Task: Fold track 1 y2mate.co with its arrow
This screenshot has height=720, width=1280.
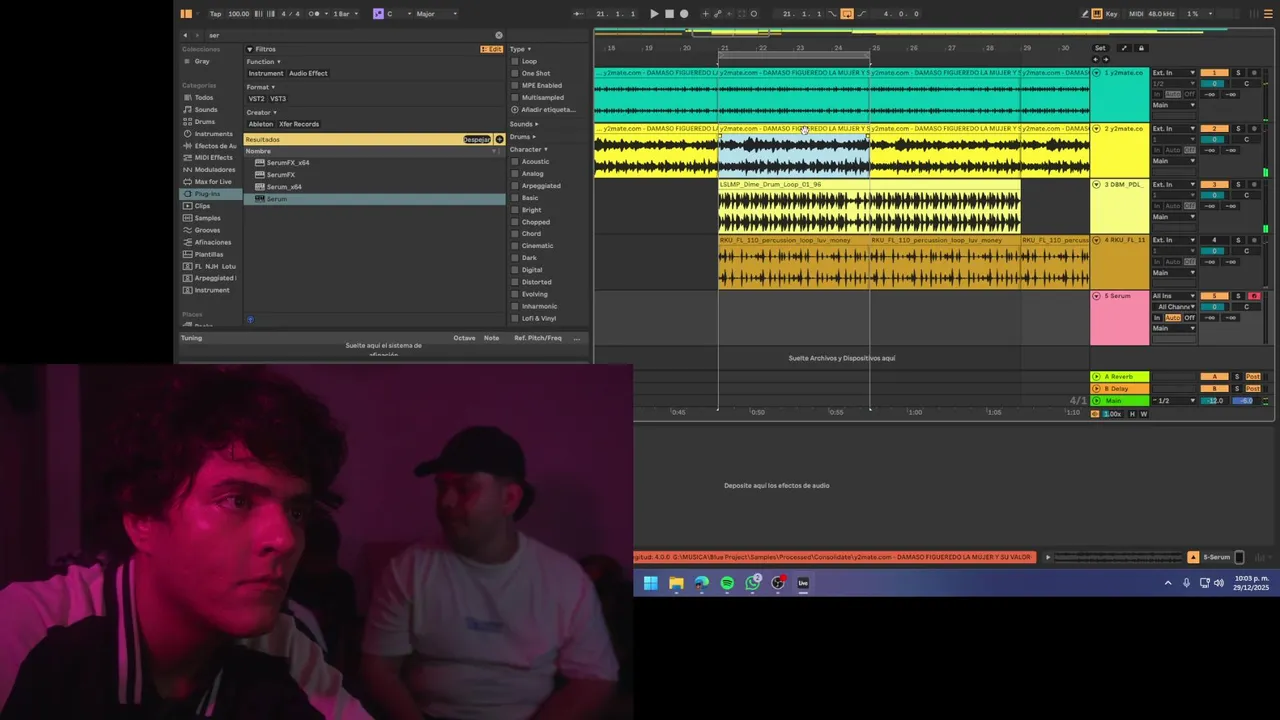Action: click(1096, 73)
